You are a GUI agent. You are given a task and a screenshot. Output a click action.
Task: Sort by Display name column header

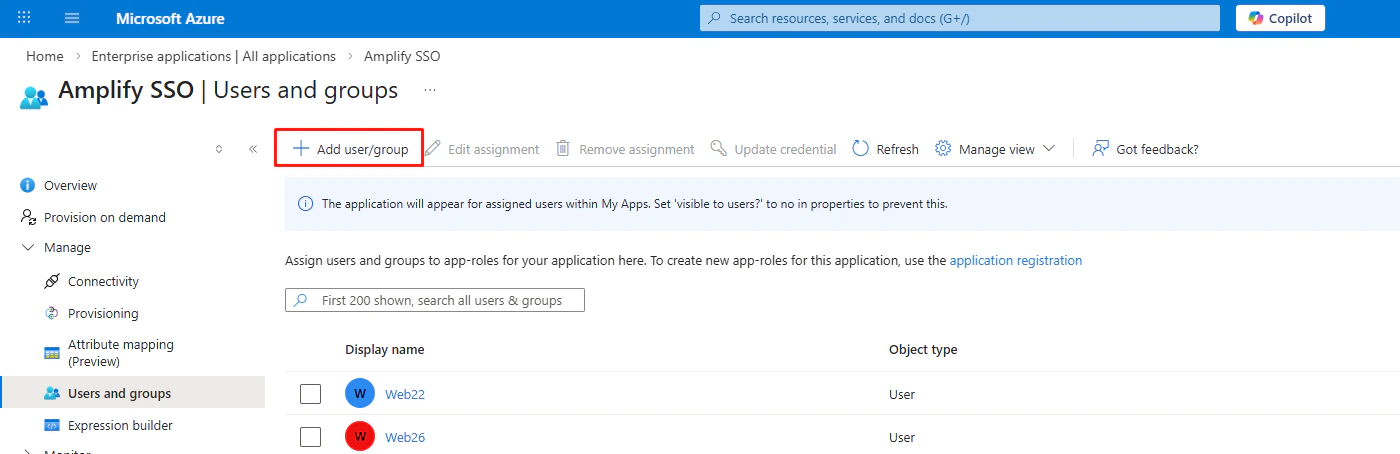tap(385, 349)
